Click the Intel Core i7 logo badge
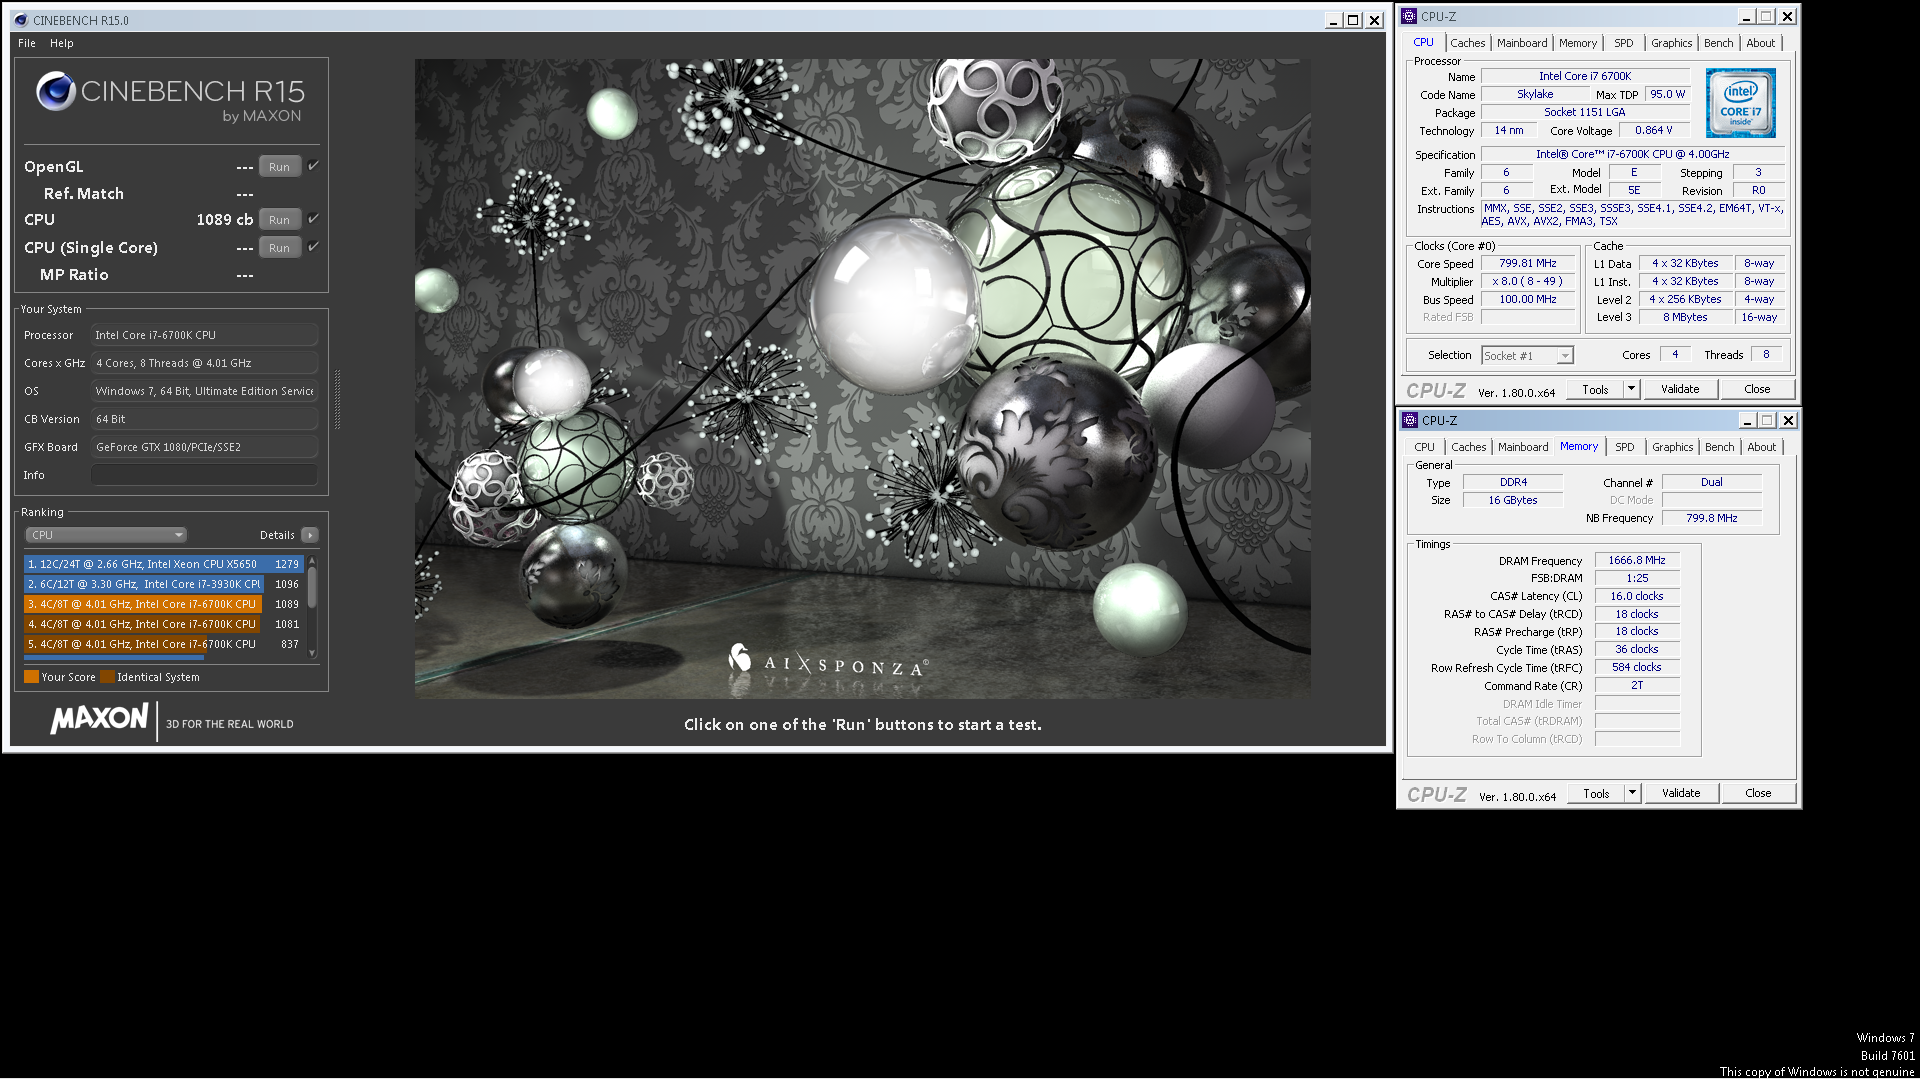Viewport: 1920px width, 1080px height. tap(1740, 103)
